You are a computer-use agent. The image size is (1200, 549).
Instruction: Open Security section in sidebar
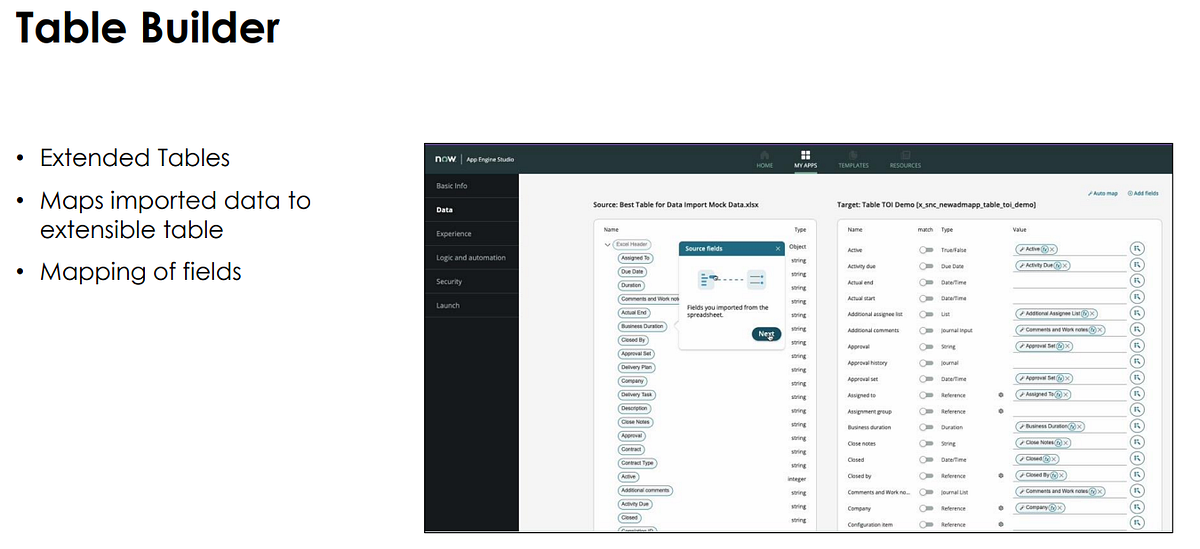click(x=472, y=282)
